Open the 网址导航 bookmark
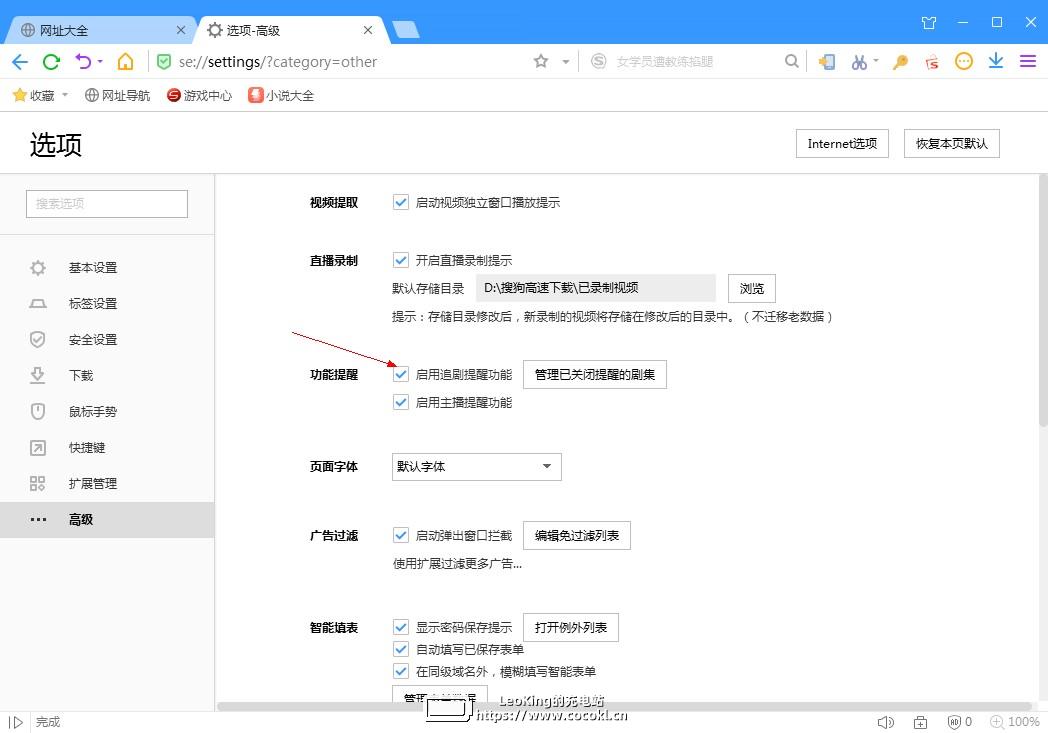Image resolution: width=1048 pixels, height=733 pixels. [x=118, y=96]
